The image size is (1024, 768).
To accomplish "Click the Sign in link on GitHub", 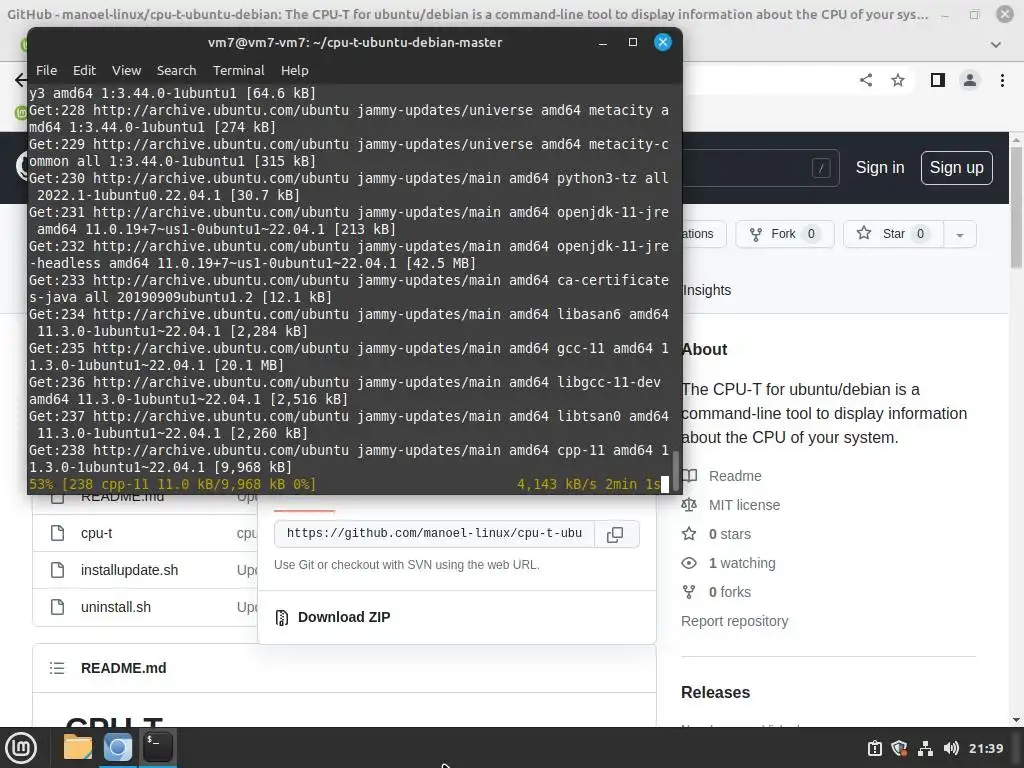I will pyautogui.click(x=880, y=168).
